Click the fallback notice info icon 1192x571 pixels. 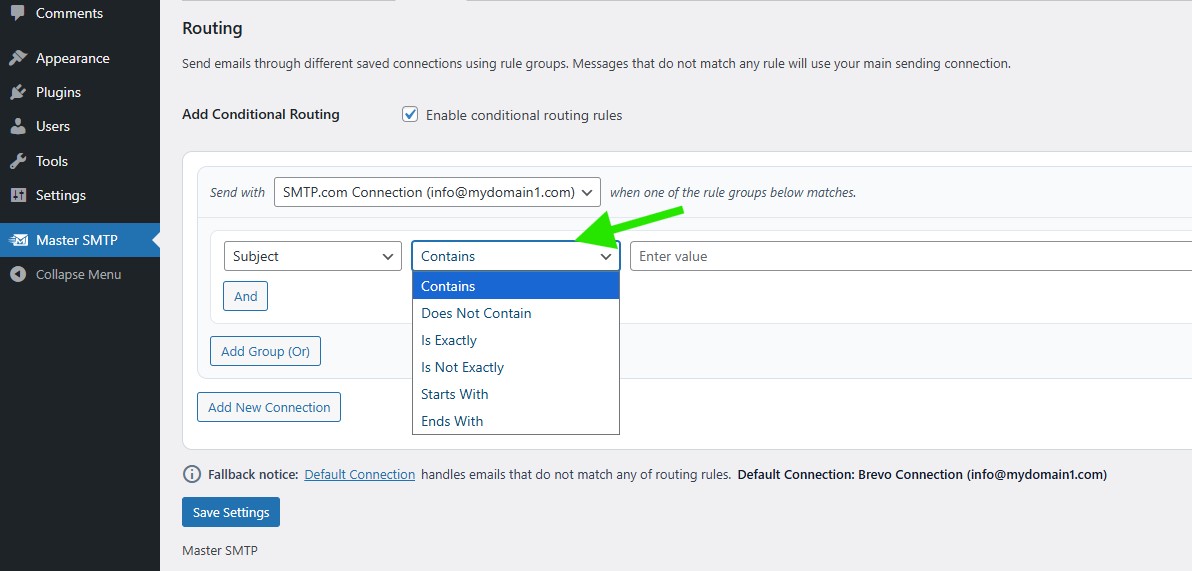191,474
